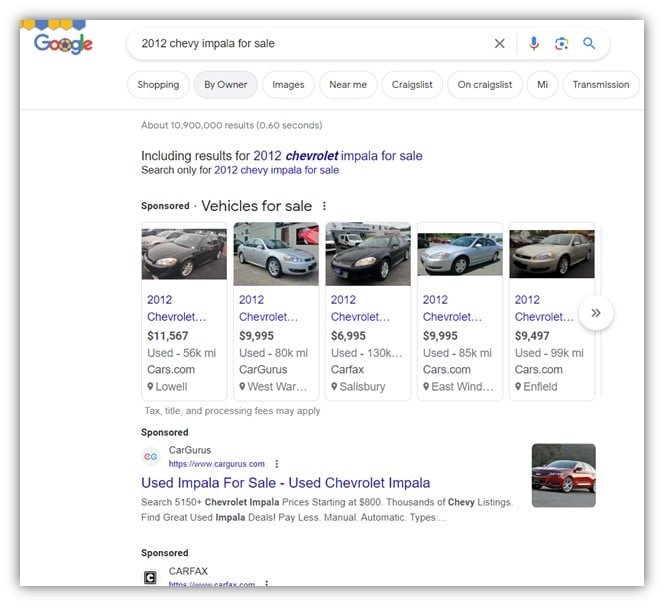Open Used Impala For Sale ad headline

click(286, 483)
